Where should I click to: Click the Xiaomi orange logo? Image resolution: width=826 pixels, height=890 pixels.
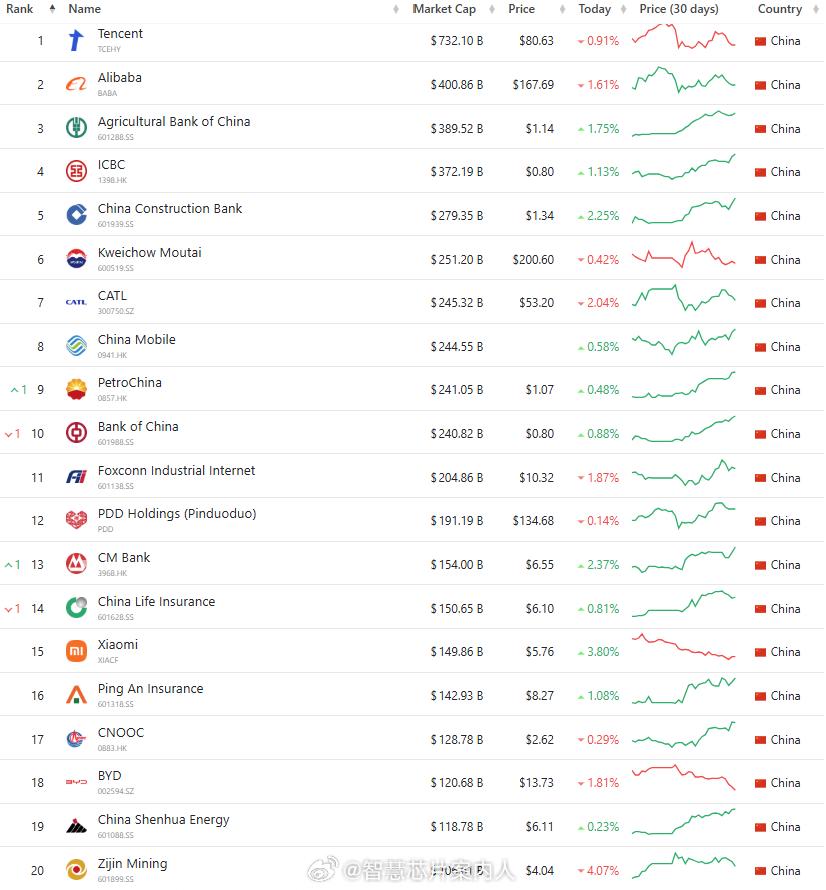[x=76, y=652]
